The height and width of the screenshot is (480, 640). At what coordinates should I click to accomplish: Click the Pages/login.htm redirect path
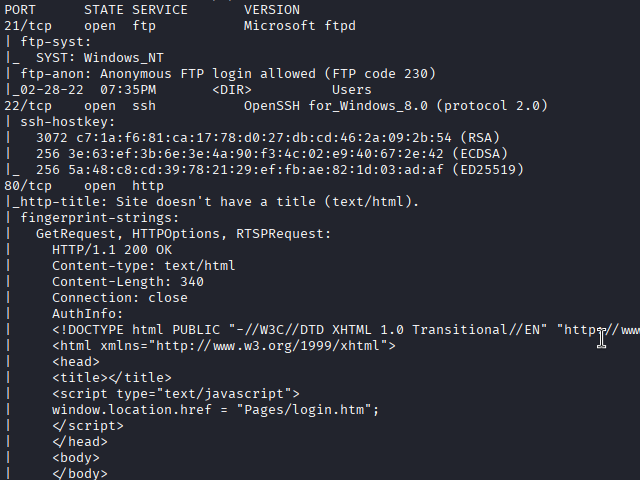pyautogui.click(x=304, y=409)
